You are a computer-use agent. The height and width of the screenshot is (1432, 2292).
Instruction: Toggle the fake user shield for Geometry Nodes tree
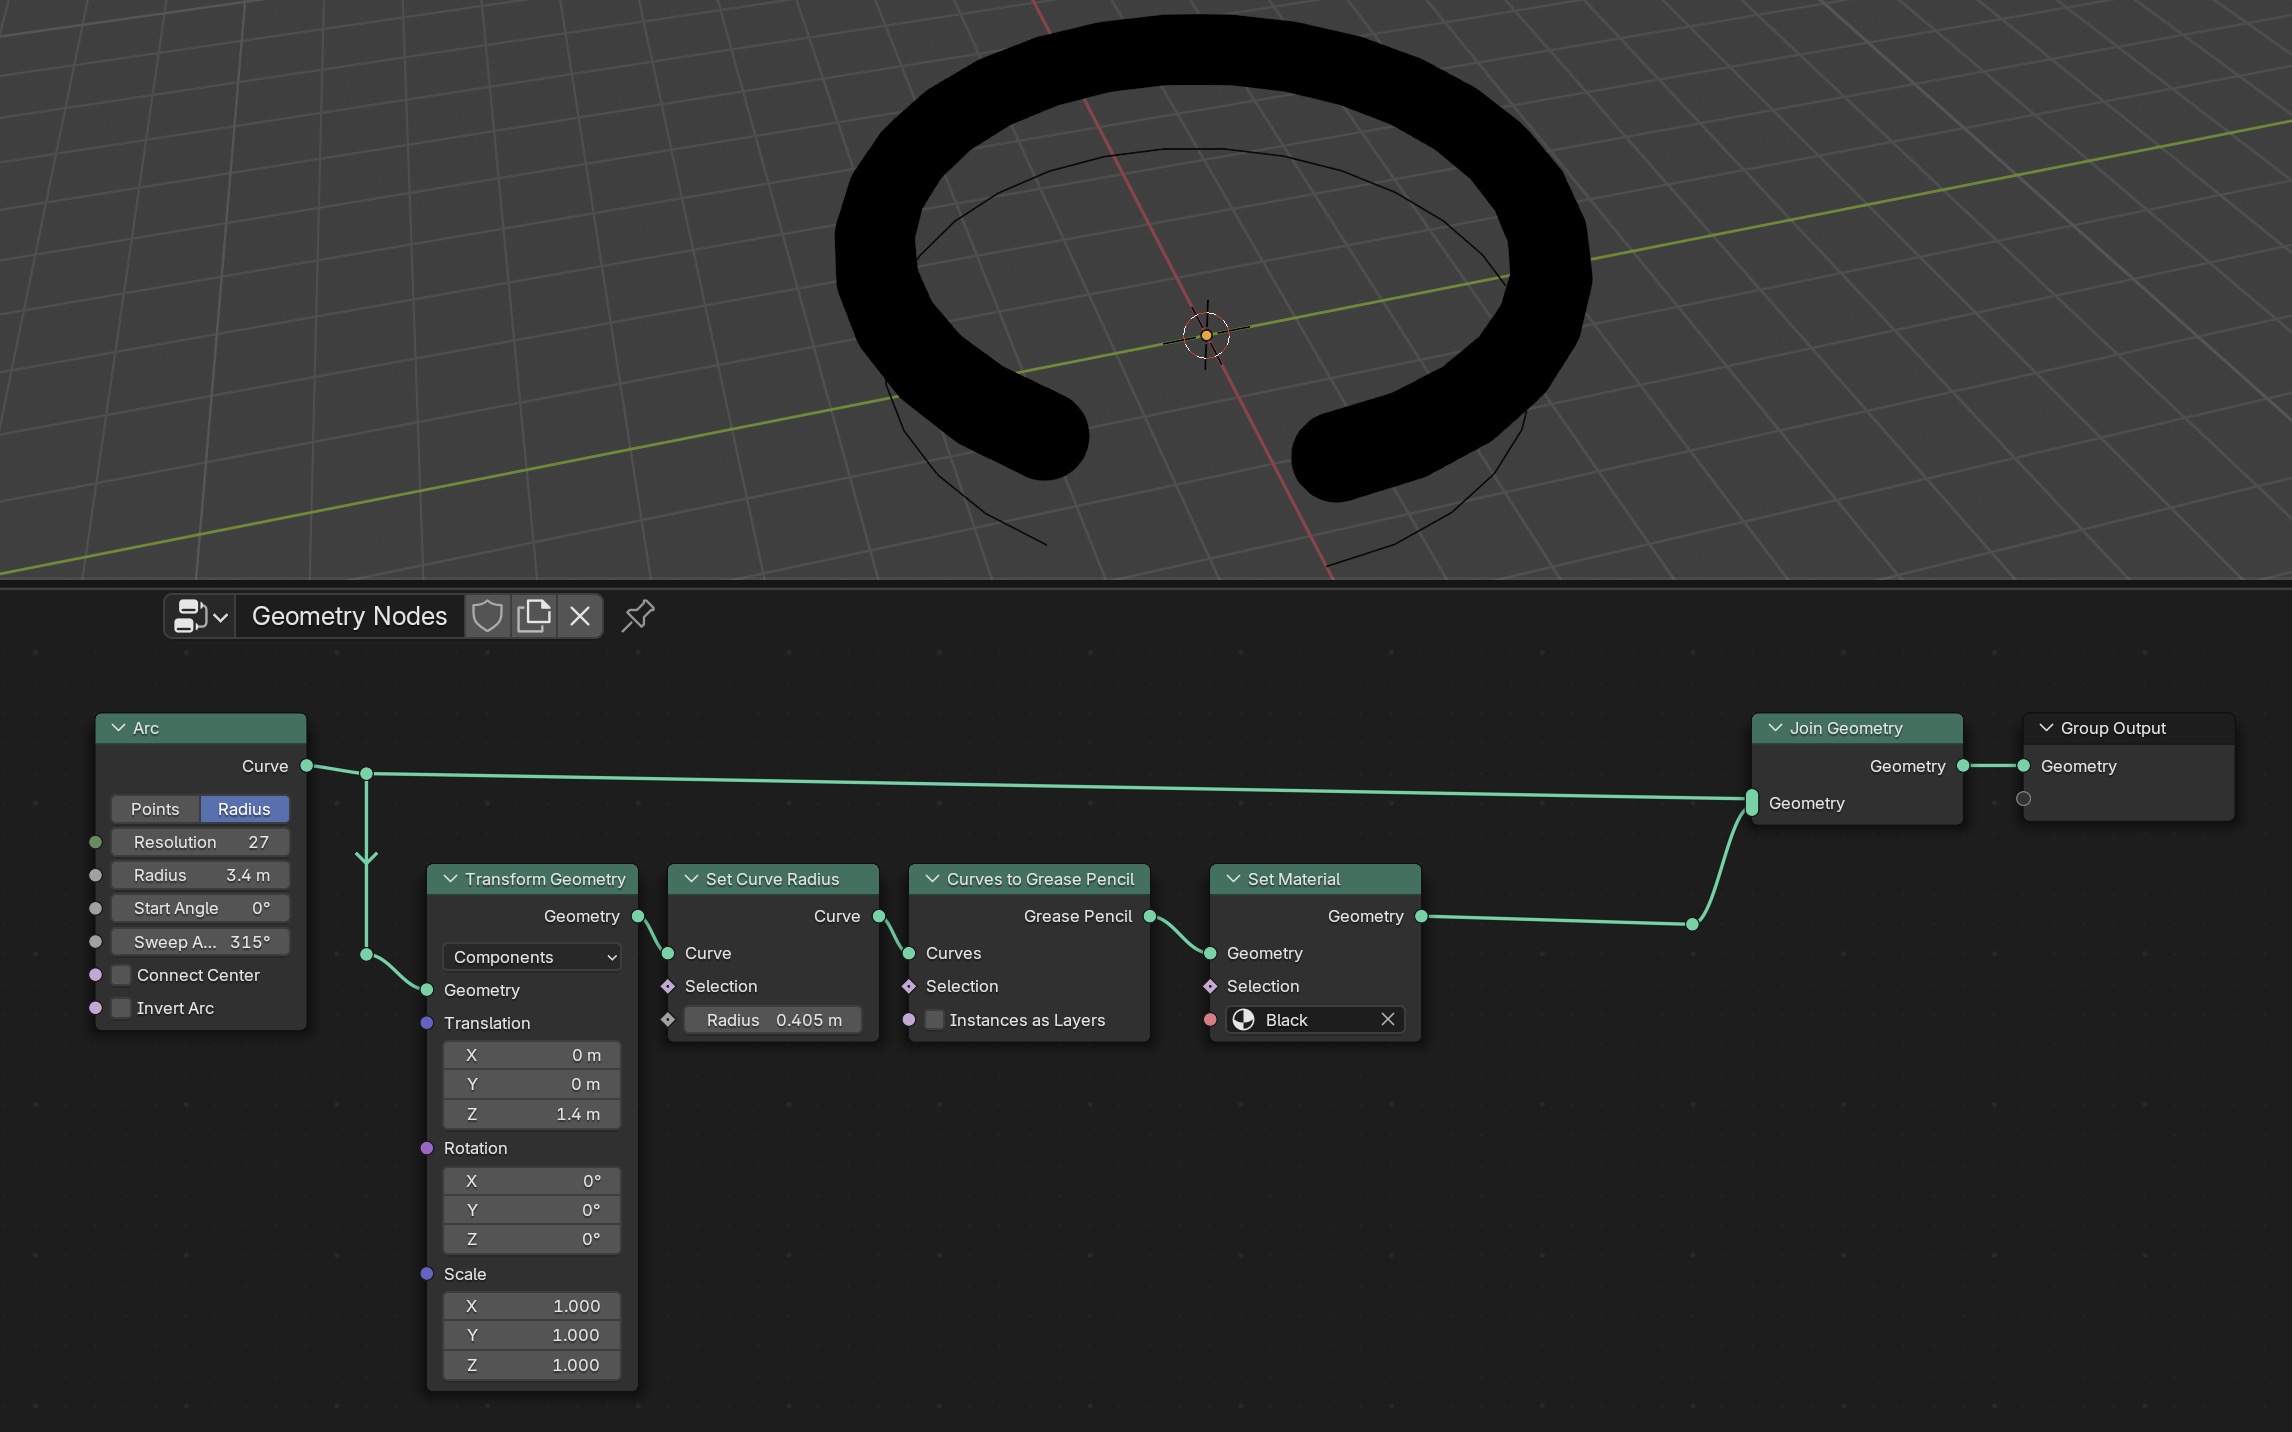(x=487, y=616)
